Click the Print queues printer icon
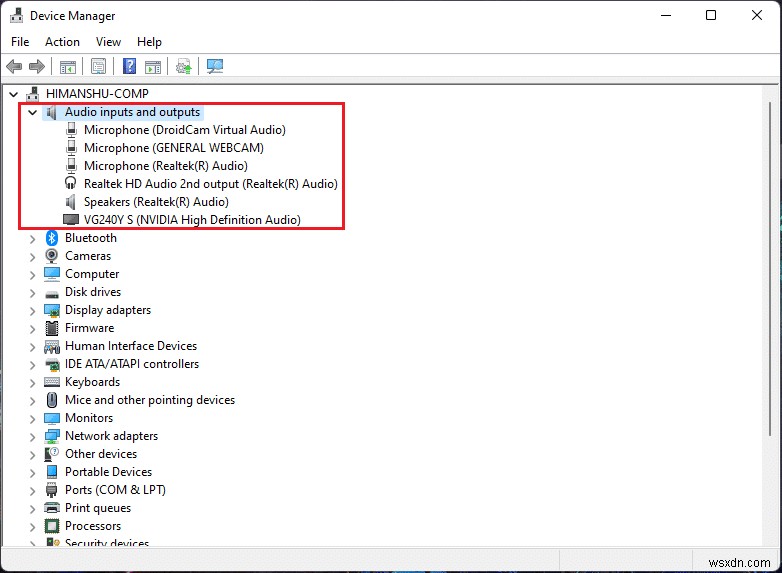The image size is (782, 573). coord(52,508)
